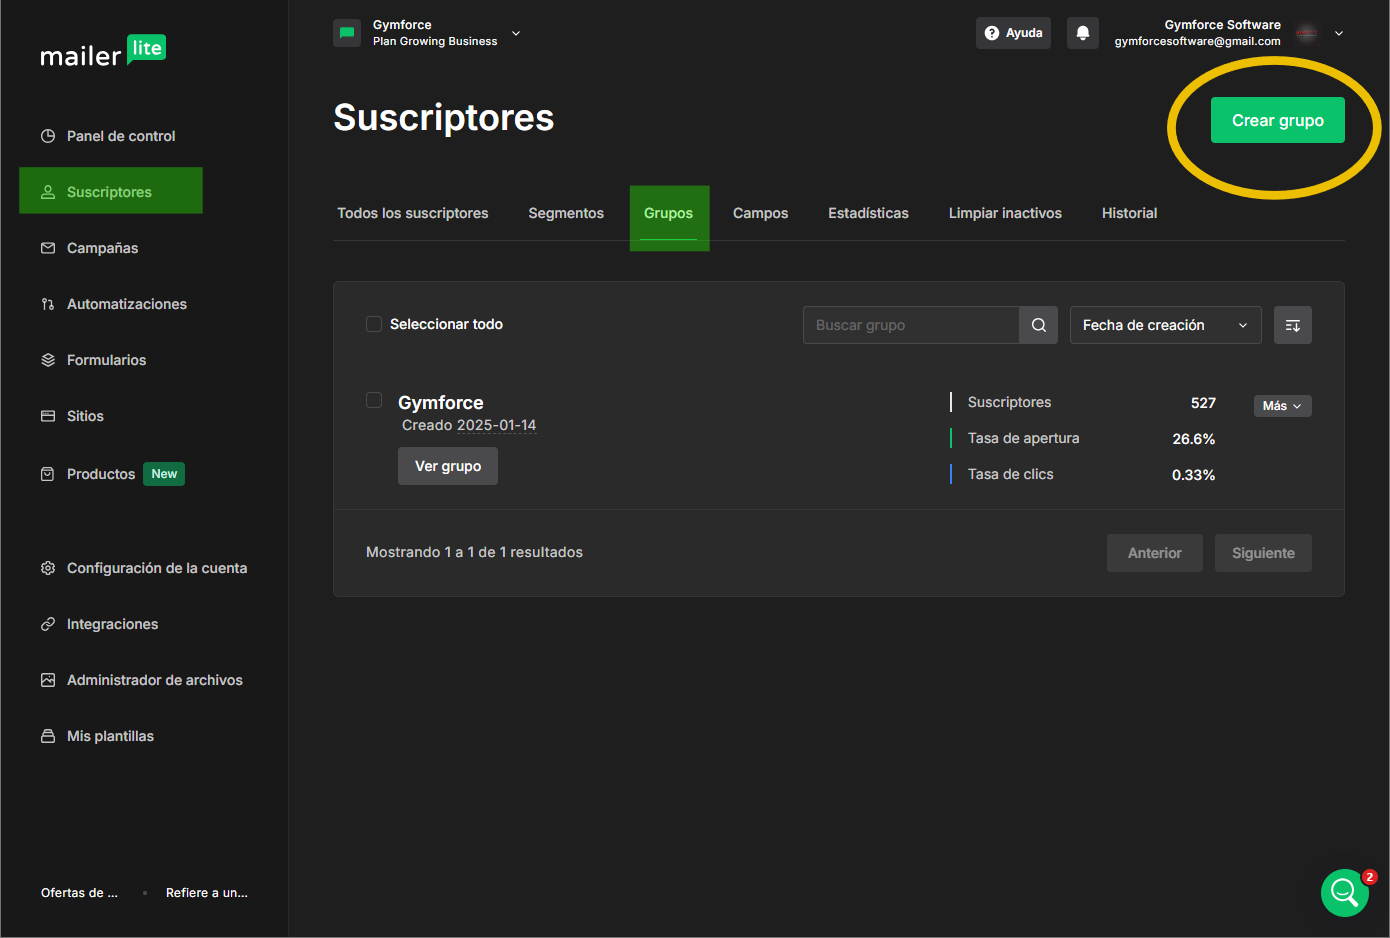Screen dimensions: 1390x938
Task: Click the Crear grupo button
Action: 1277,120
